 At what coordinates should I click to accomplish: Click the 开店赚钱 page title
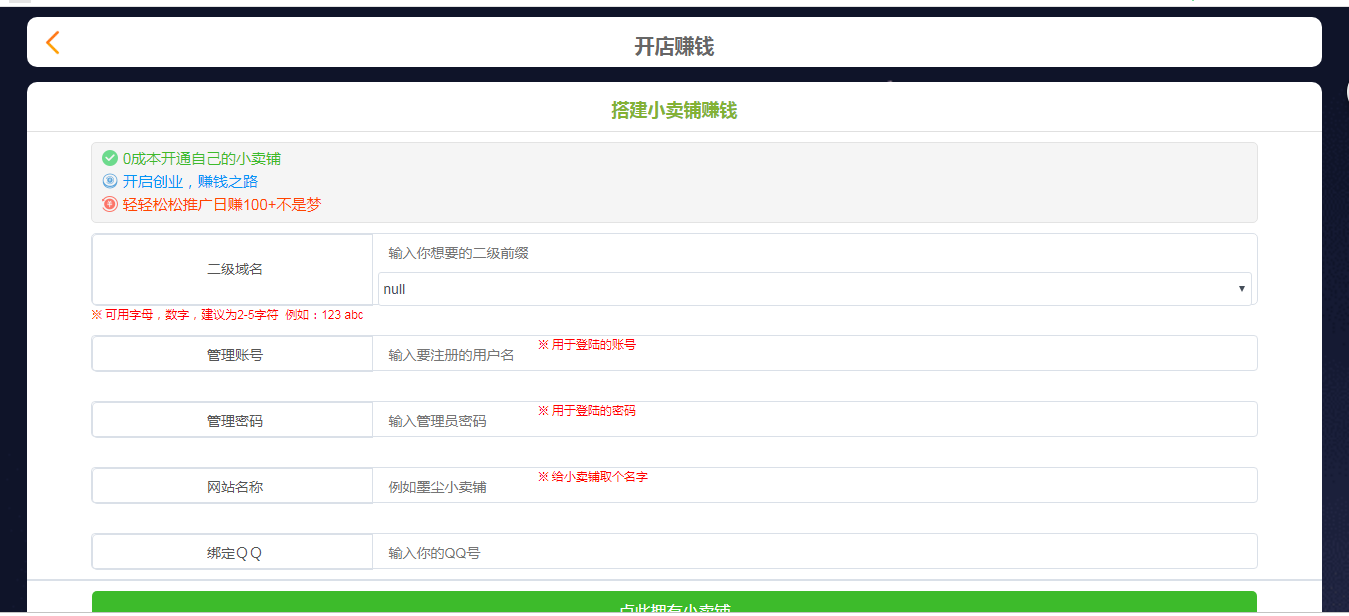point(674,47)
